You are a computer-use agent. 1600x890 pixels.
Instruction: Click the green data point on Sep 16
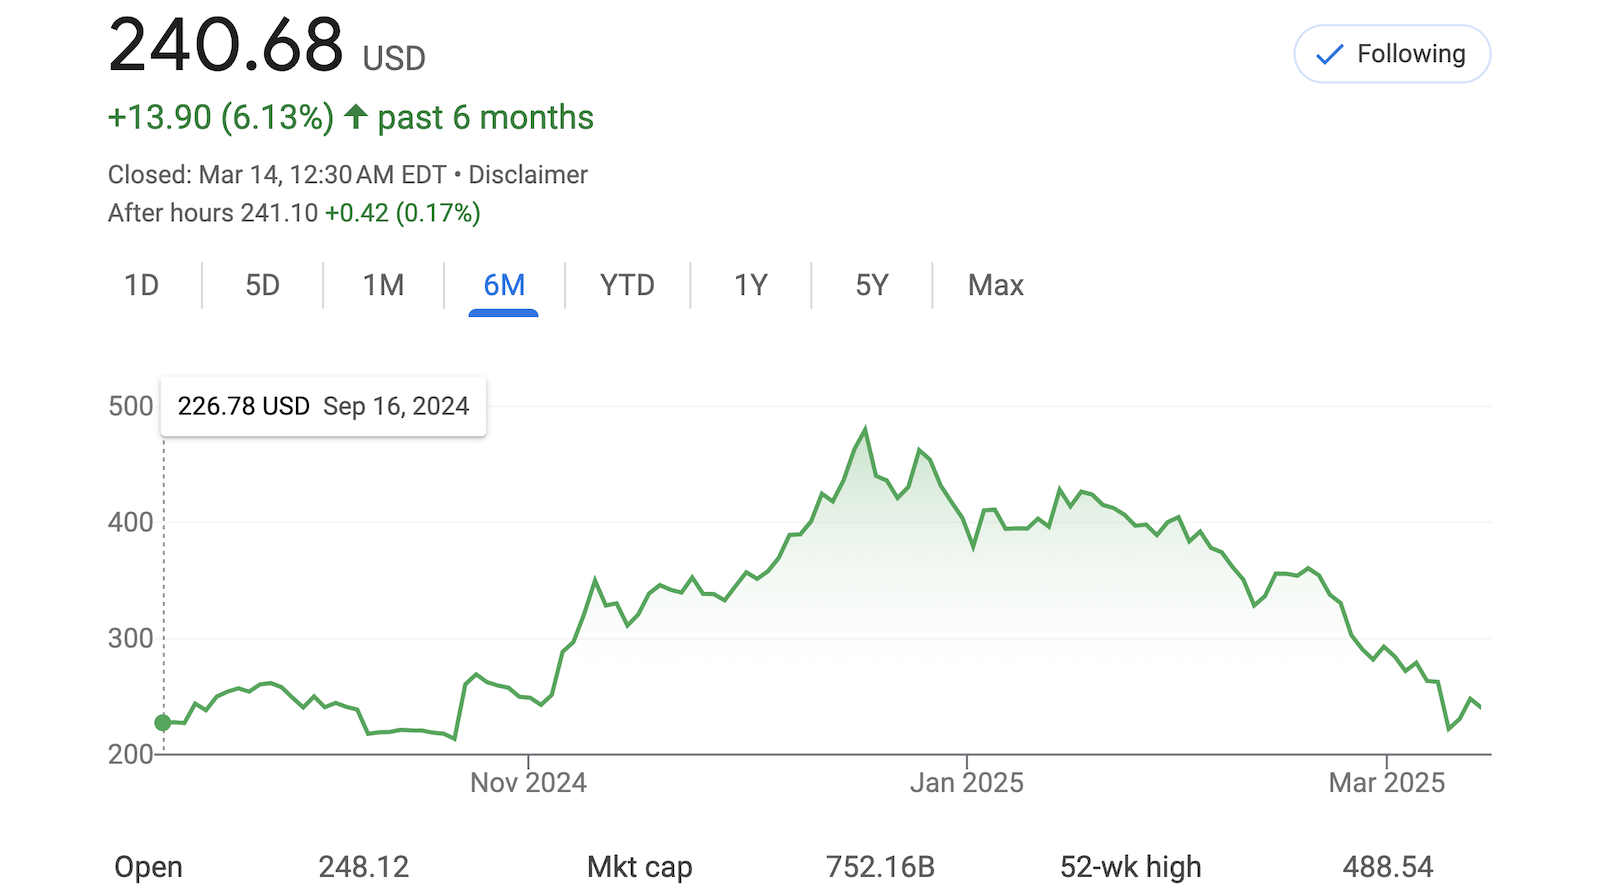coord(163,722)
